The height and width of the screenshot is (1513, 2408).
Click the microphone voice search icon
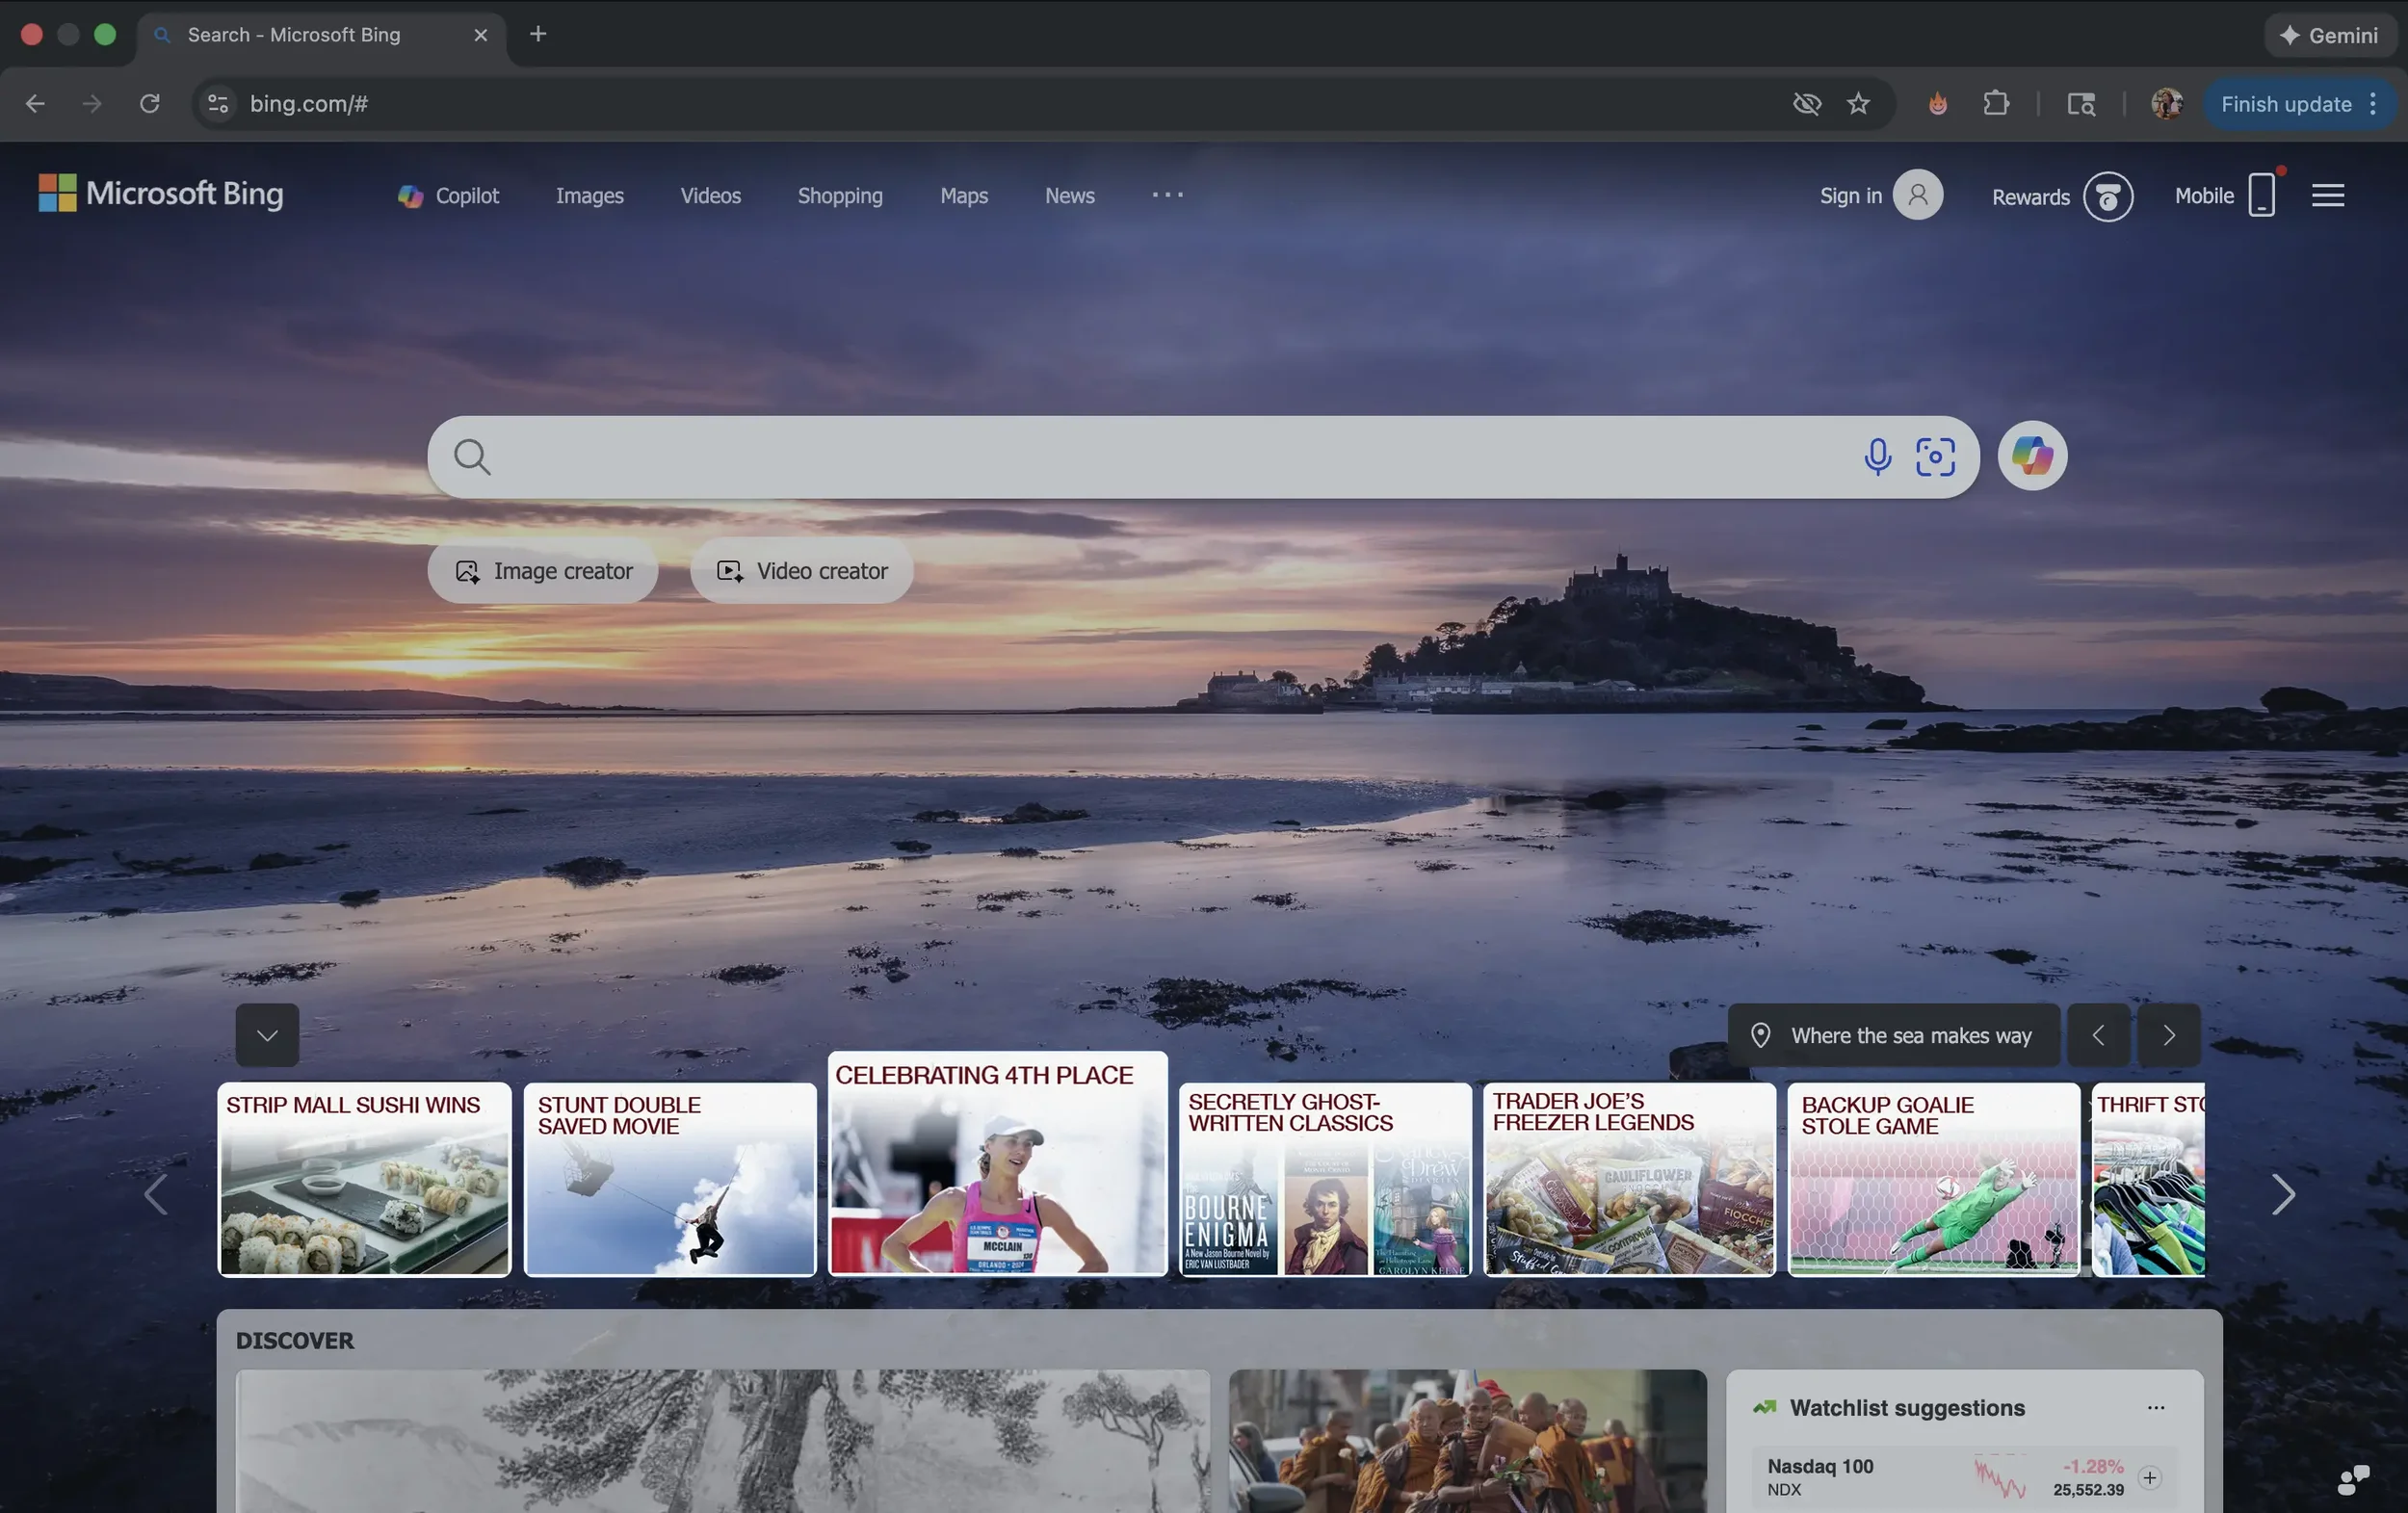1877,456
